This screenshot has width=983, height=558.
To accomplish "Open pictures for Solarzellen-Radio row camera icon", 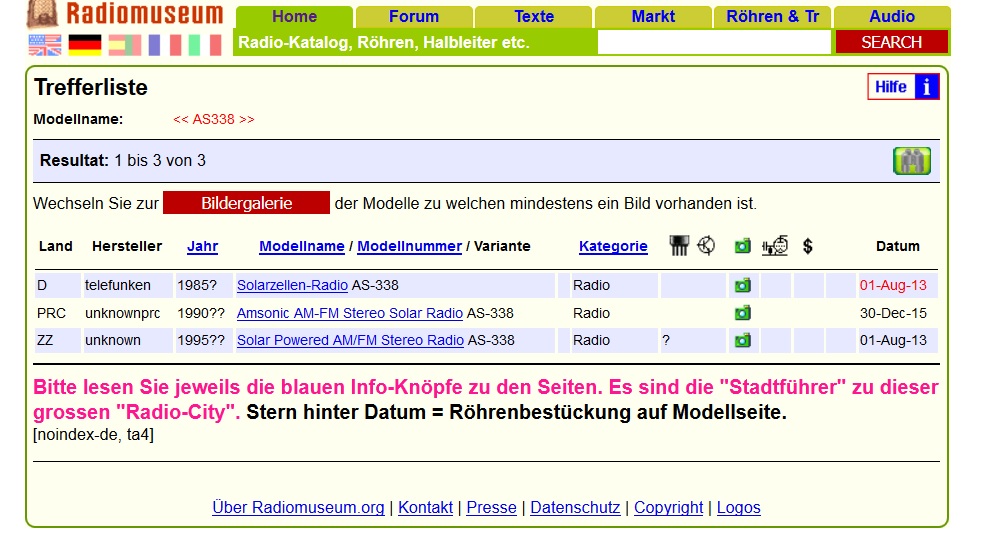I will coord(742,286).
